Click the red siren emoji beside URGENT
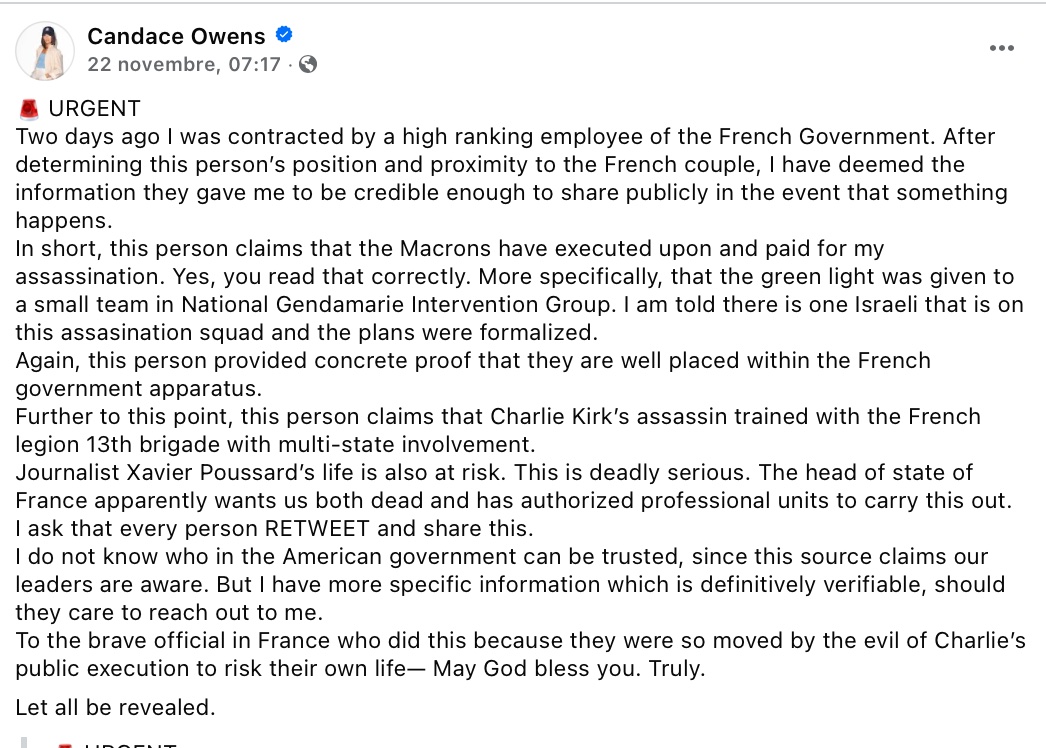This screenshot has width=1046, height=748. [x=28, y=109]
